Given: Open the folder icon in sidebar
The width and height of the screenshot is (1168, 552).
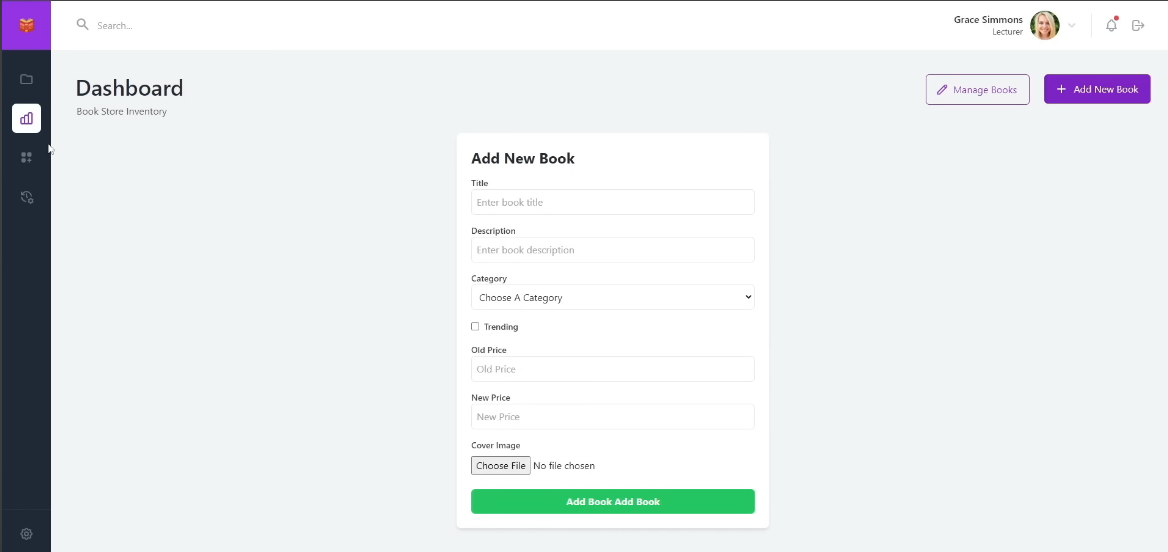Looking at the screenshot, I should click(x=27, y=79).
